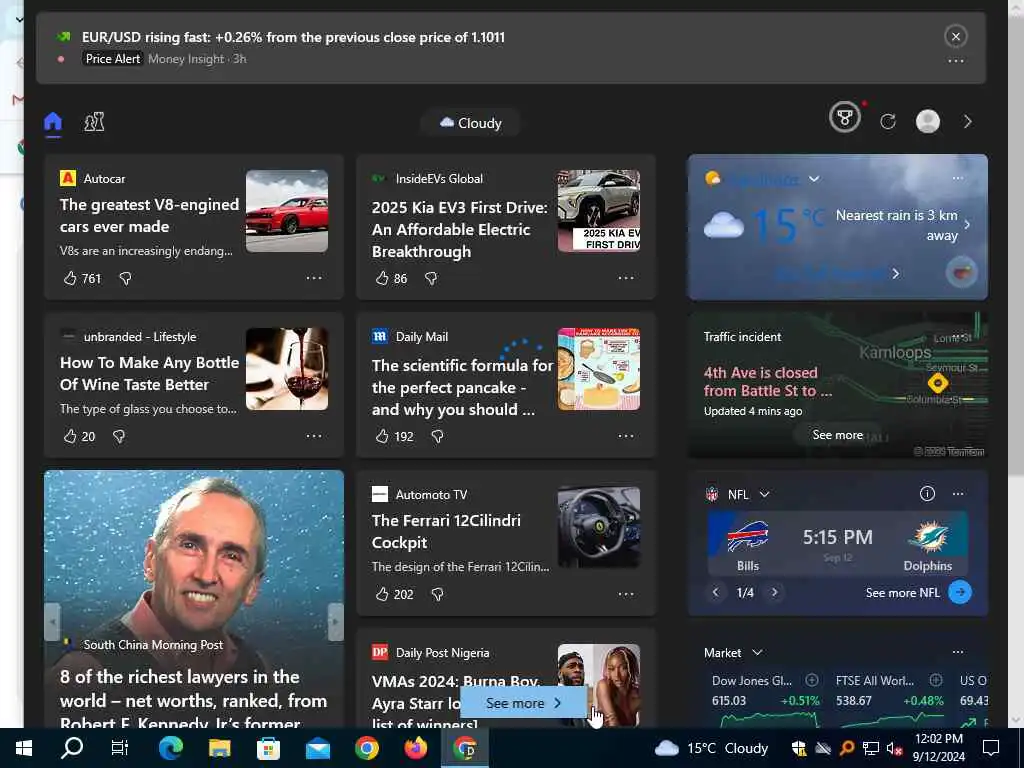This screenshot has height=768, width=1024.
Task: Open more options on the NFL card
Action: tap(957, 494)
